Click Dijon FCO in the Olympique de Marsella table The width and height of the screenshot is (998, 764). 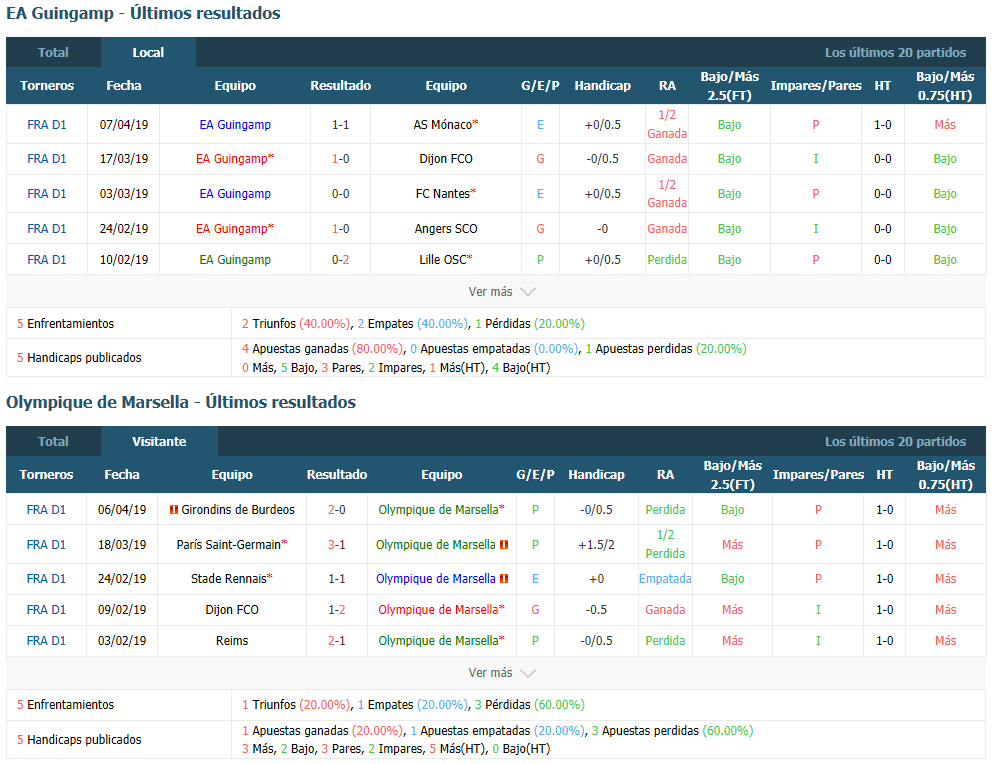click(232, 610)
